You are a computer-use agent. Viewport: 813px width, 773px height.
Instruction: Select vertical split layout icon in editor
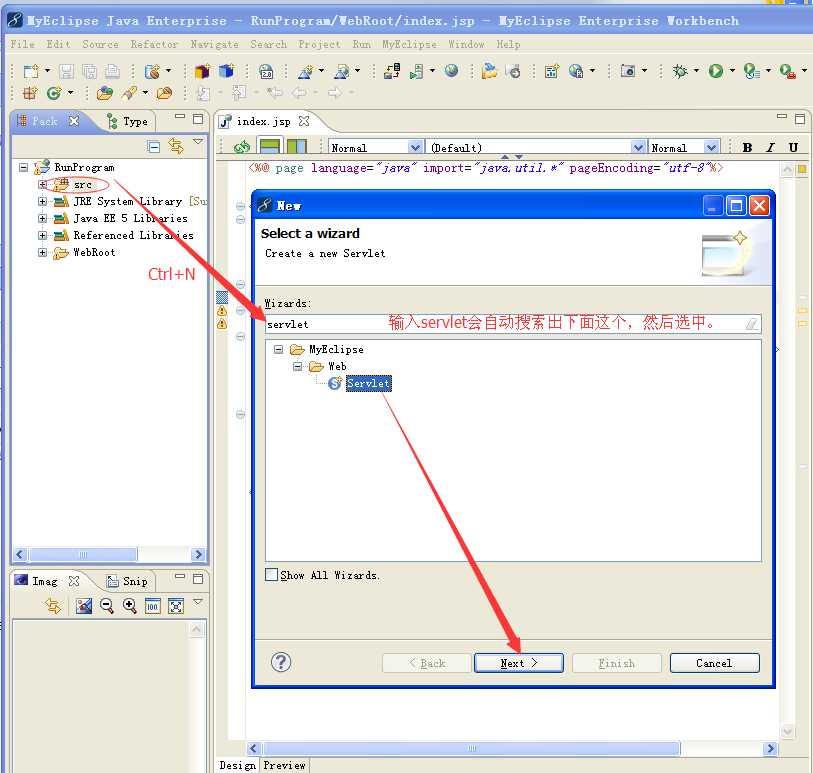[x=296, y=147]
